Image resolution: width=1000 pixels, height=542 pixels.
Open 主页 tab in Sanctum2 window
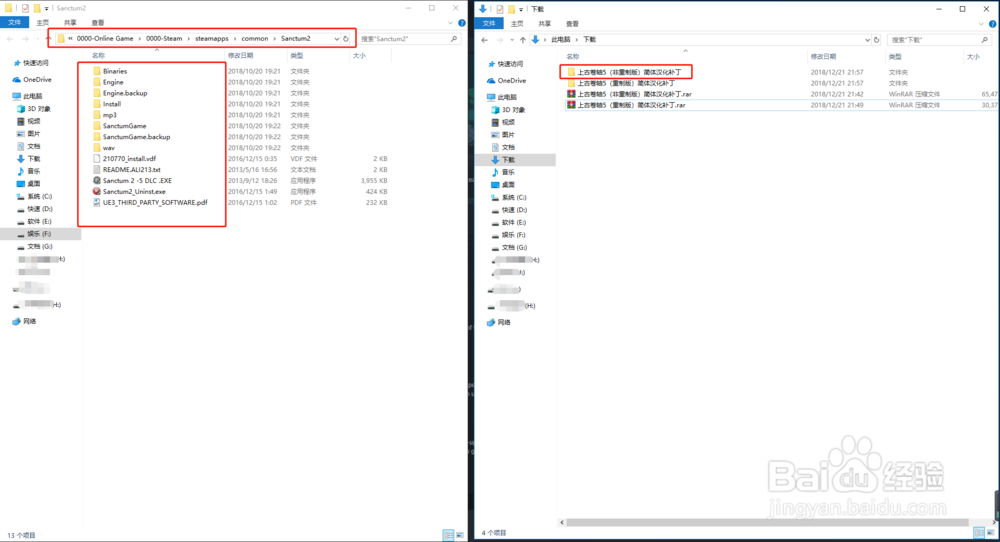tap(43, 22)
